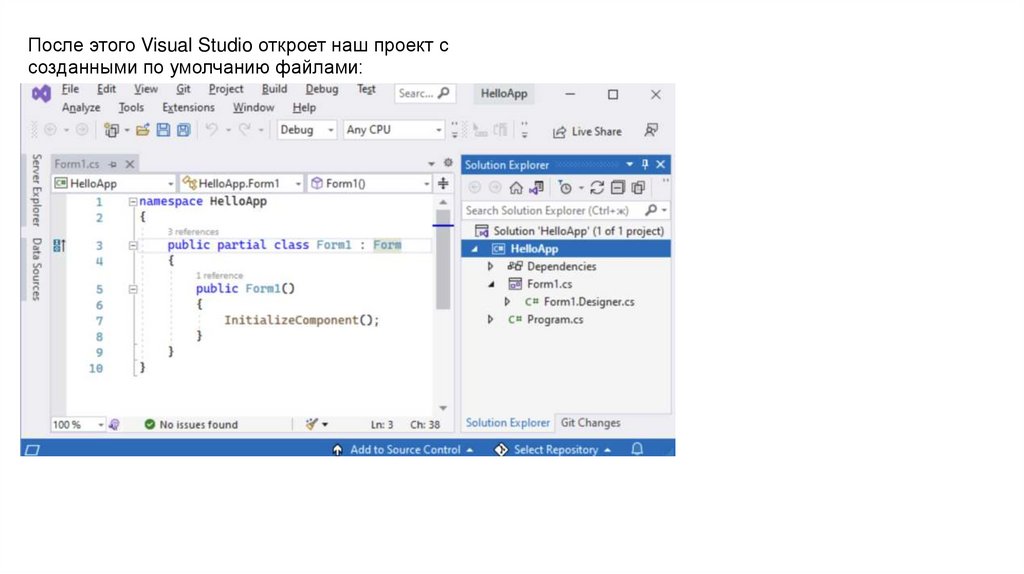Click the Show All Files icon
This screenshot has height=574, width=1024.
coord(638,188)
